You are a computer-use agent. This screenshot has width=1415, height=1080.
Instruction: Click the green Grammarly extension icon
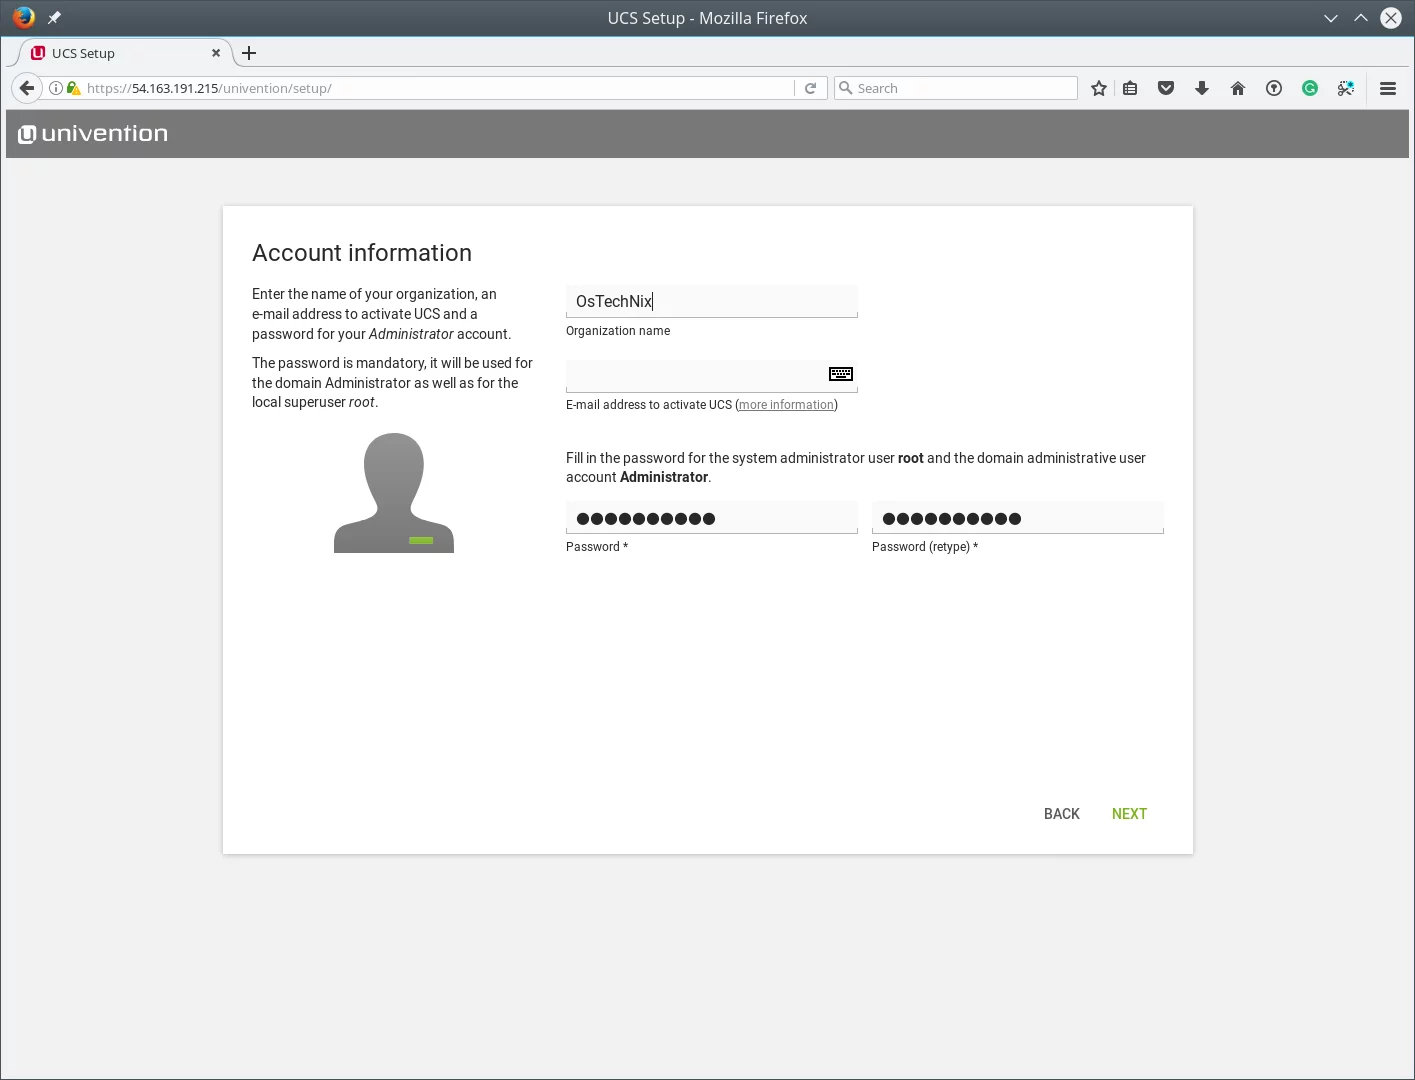[x=1310, y=88]
